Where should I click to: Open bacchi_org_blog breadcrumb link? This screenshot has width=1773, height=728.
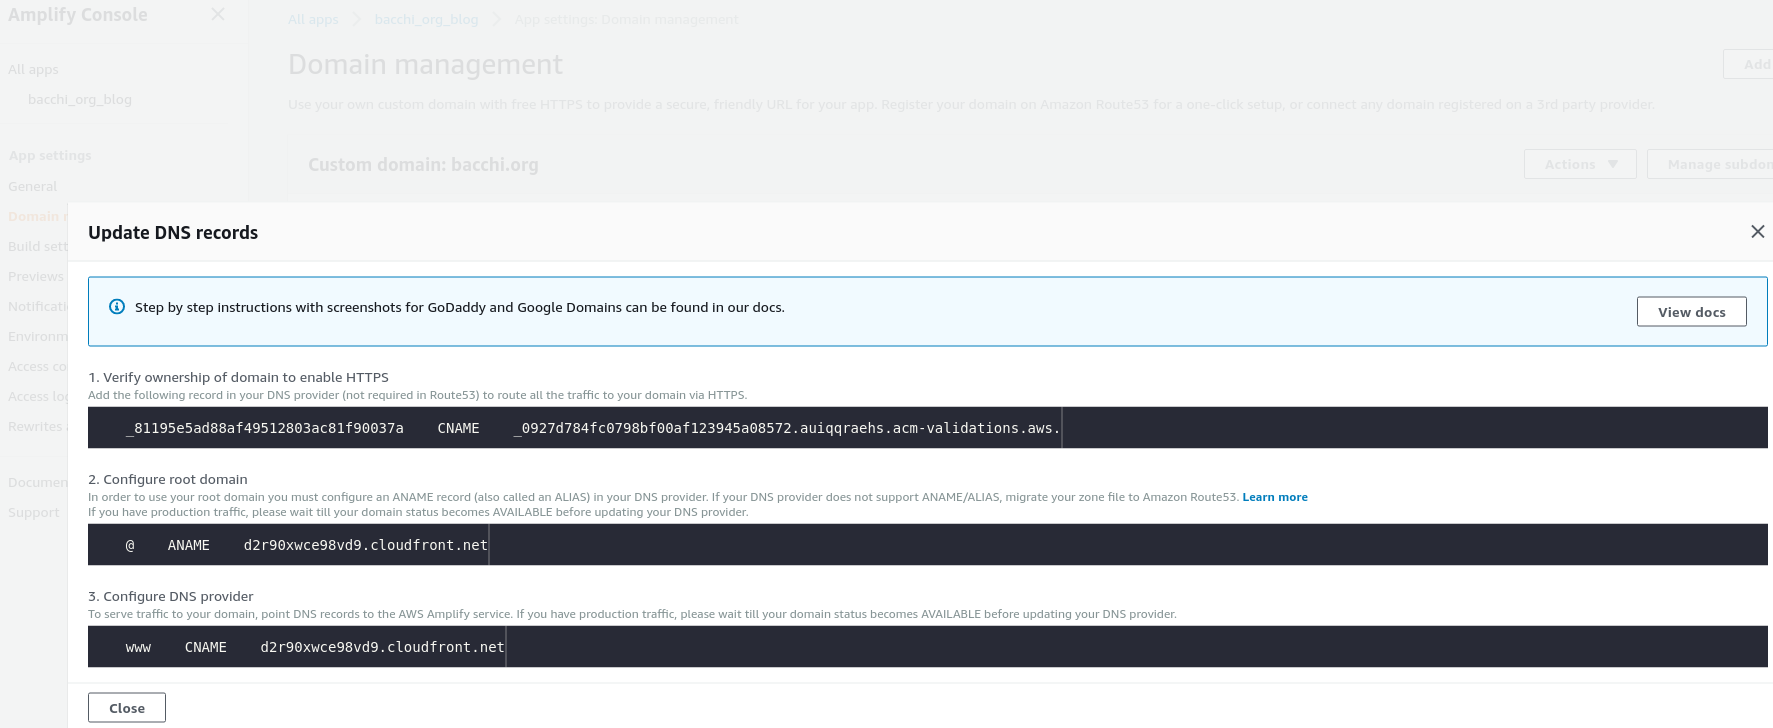pos(426,20)
